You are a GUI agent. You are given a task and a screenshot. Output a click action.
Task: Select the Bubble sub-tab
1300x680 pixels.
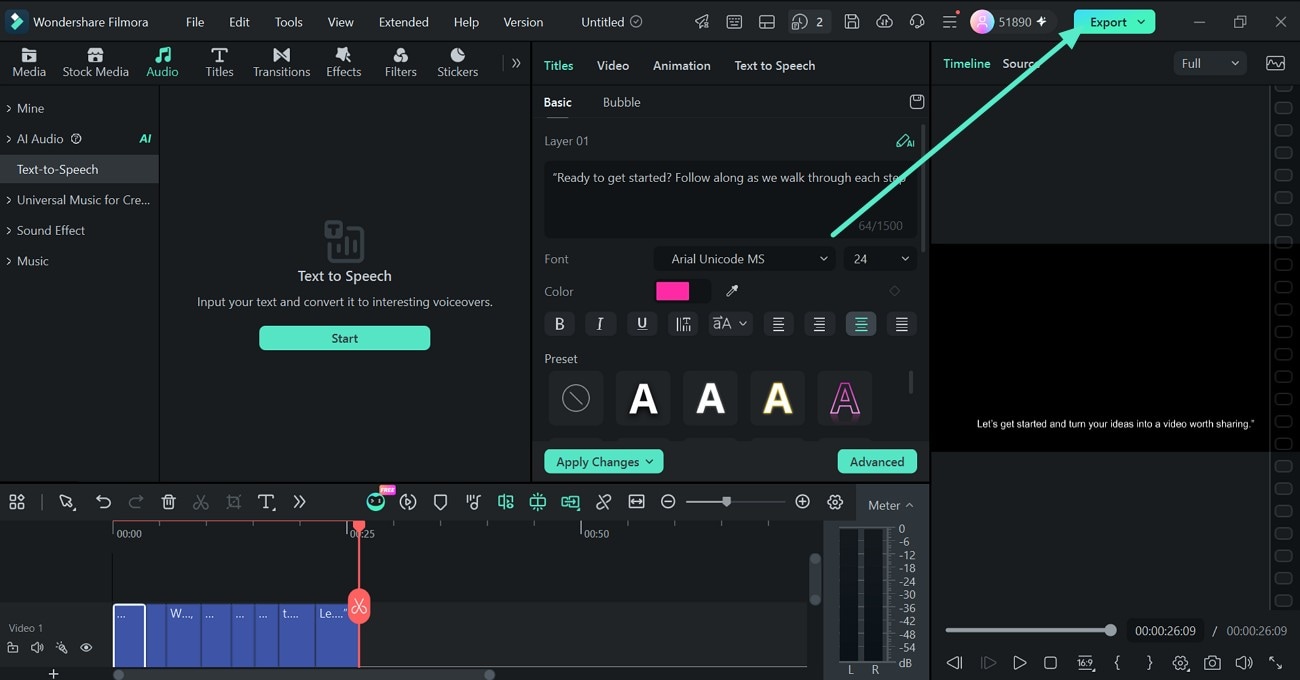click(x=621, y=102)
